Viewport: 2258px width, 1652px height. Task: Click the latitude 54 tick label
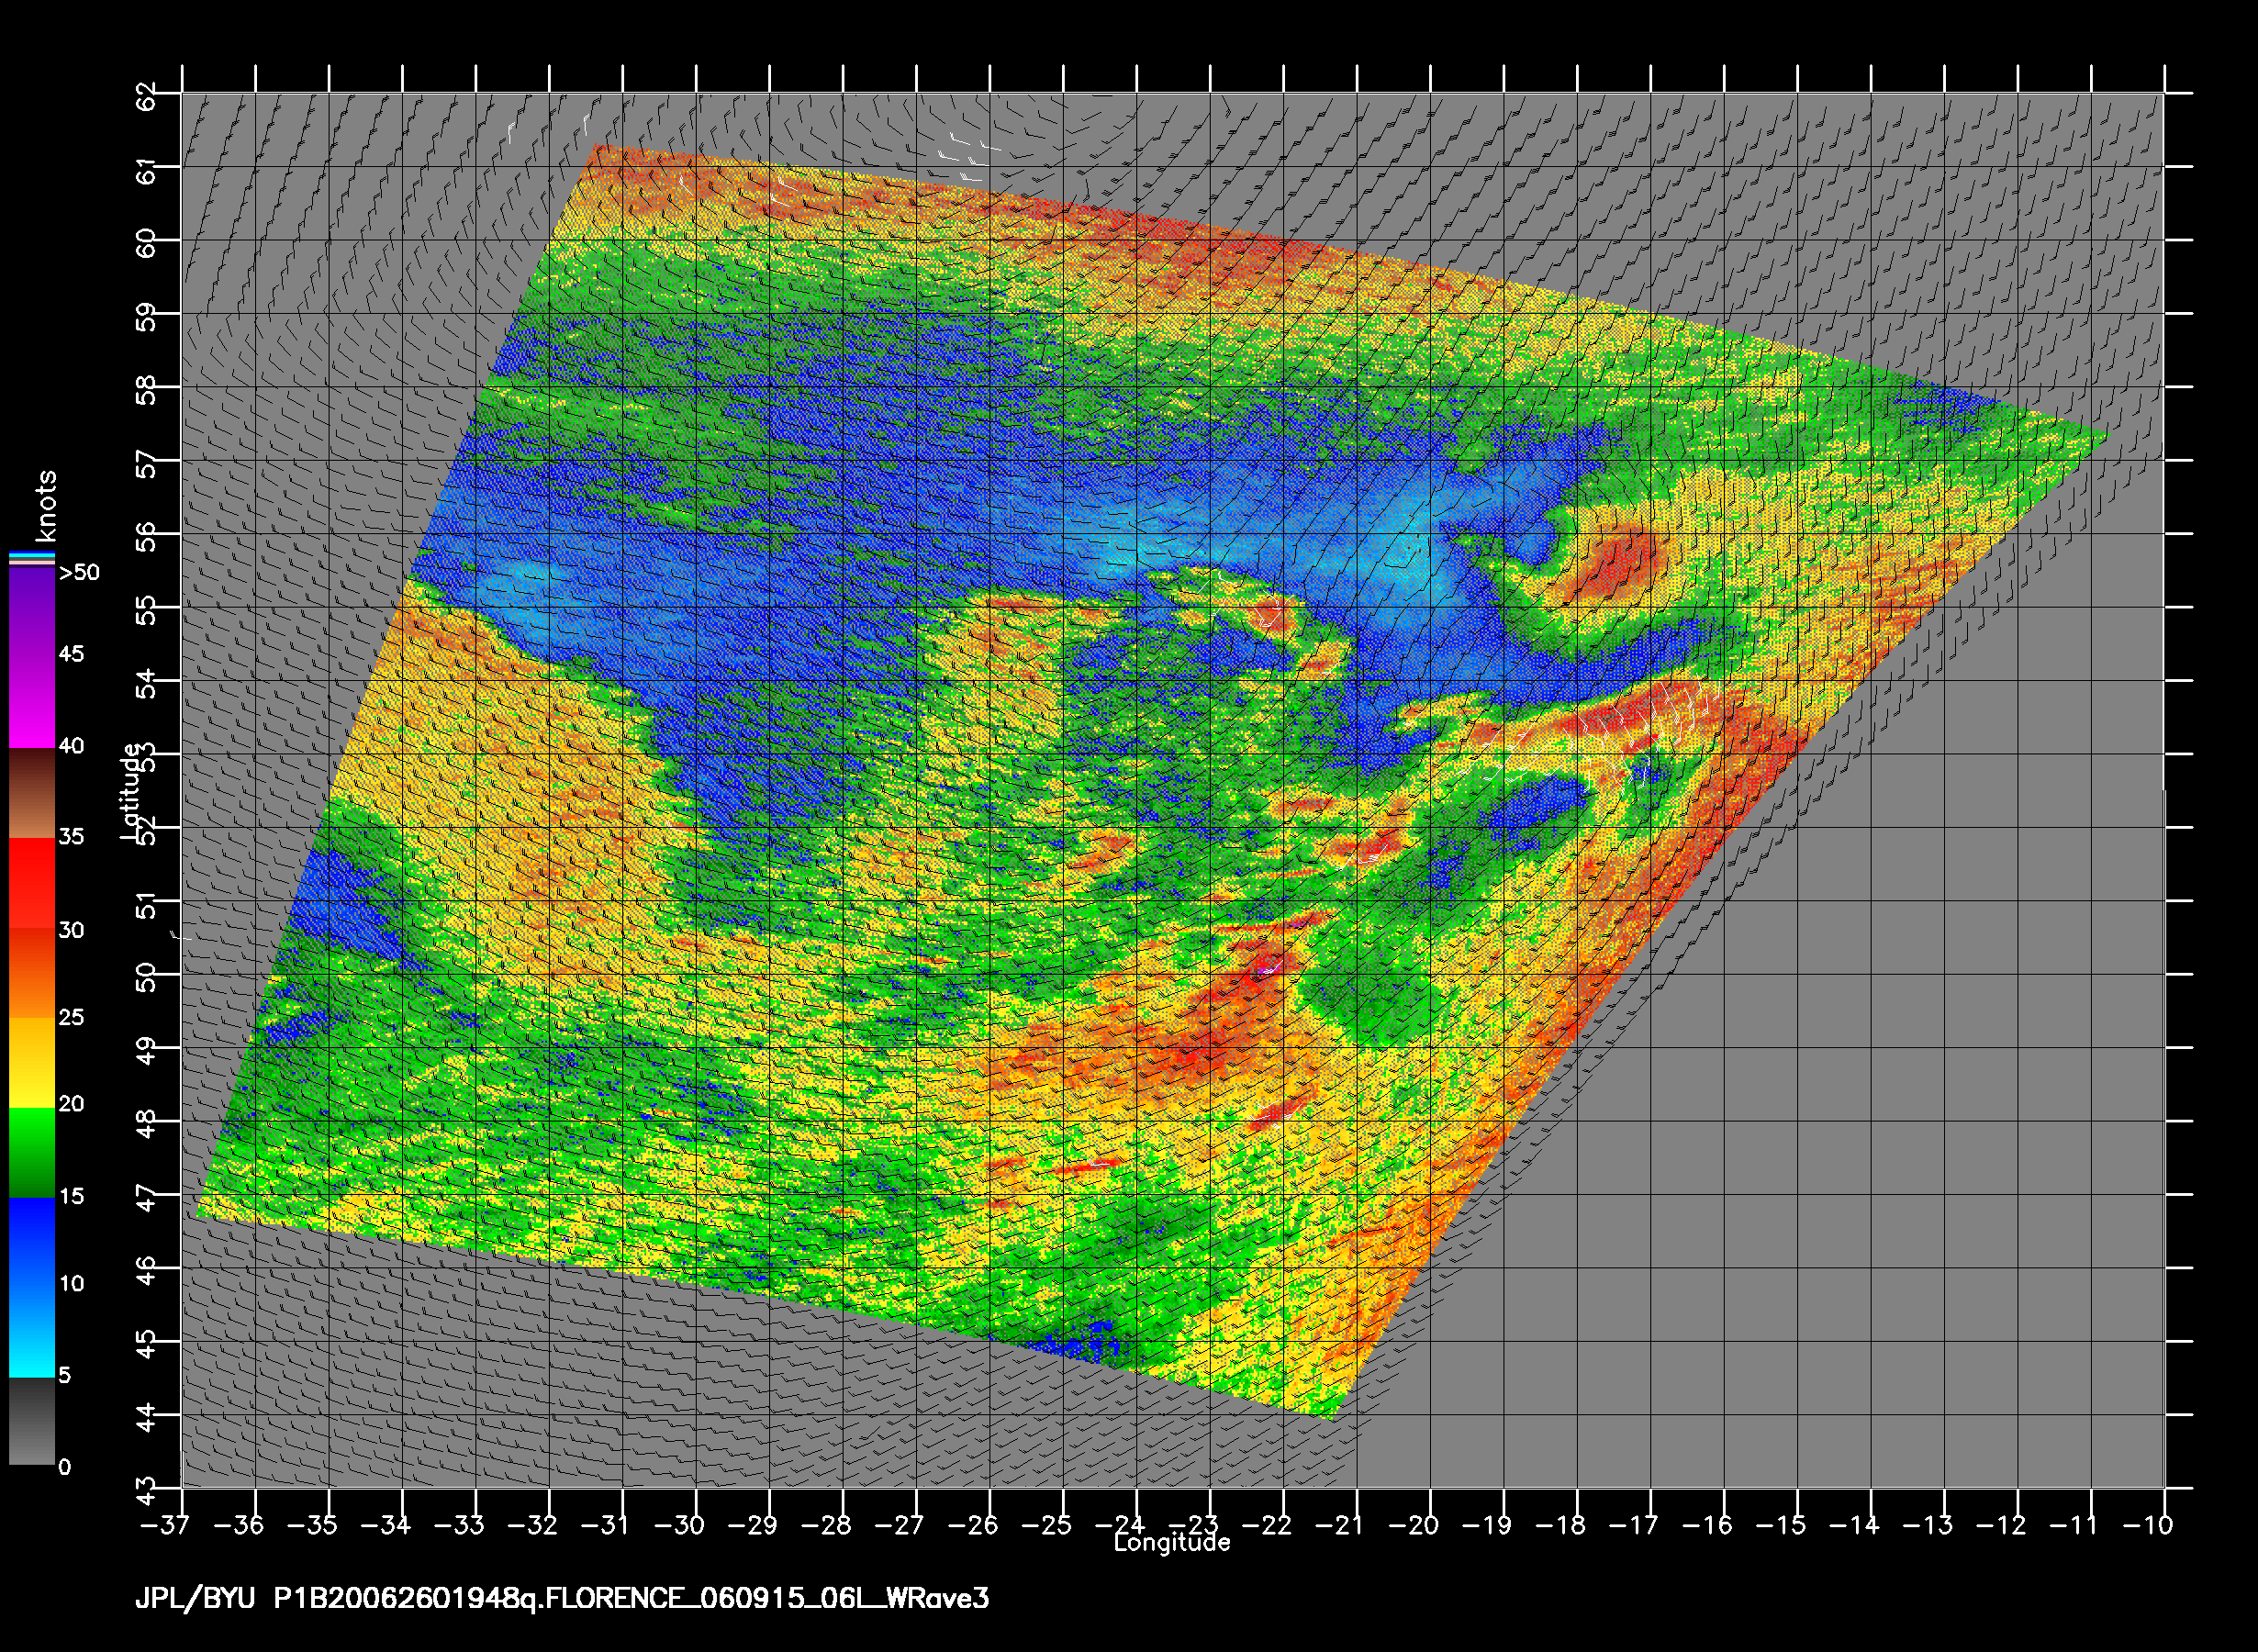coord(147,686)
